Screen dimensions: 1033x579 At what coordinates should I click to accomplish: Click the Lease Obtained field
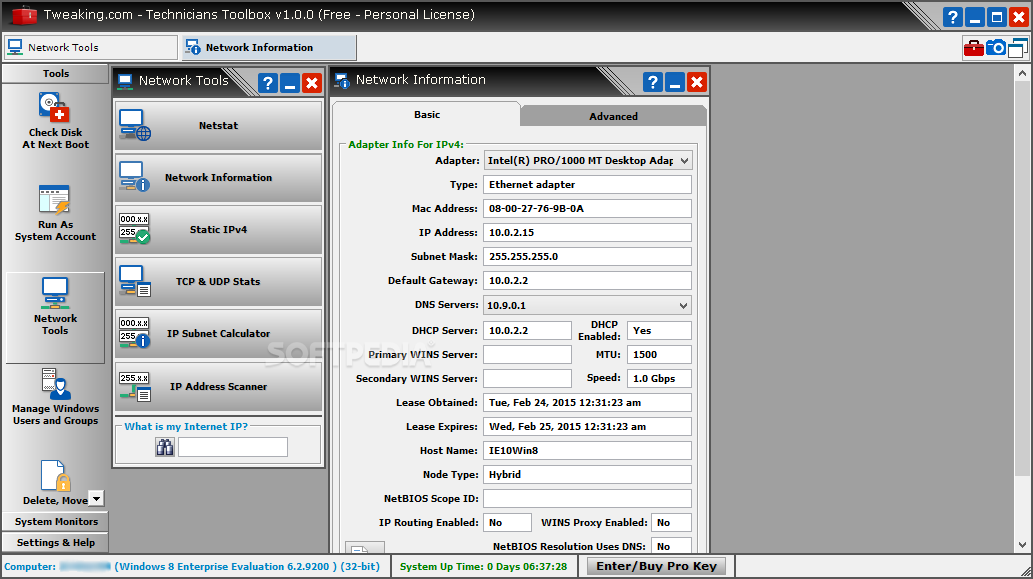coord(588,402)
